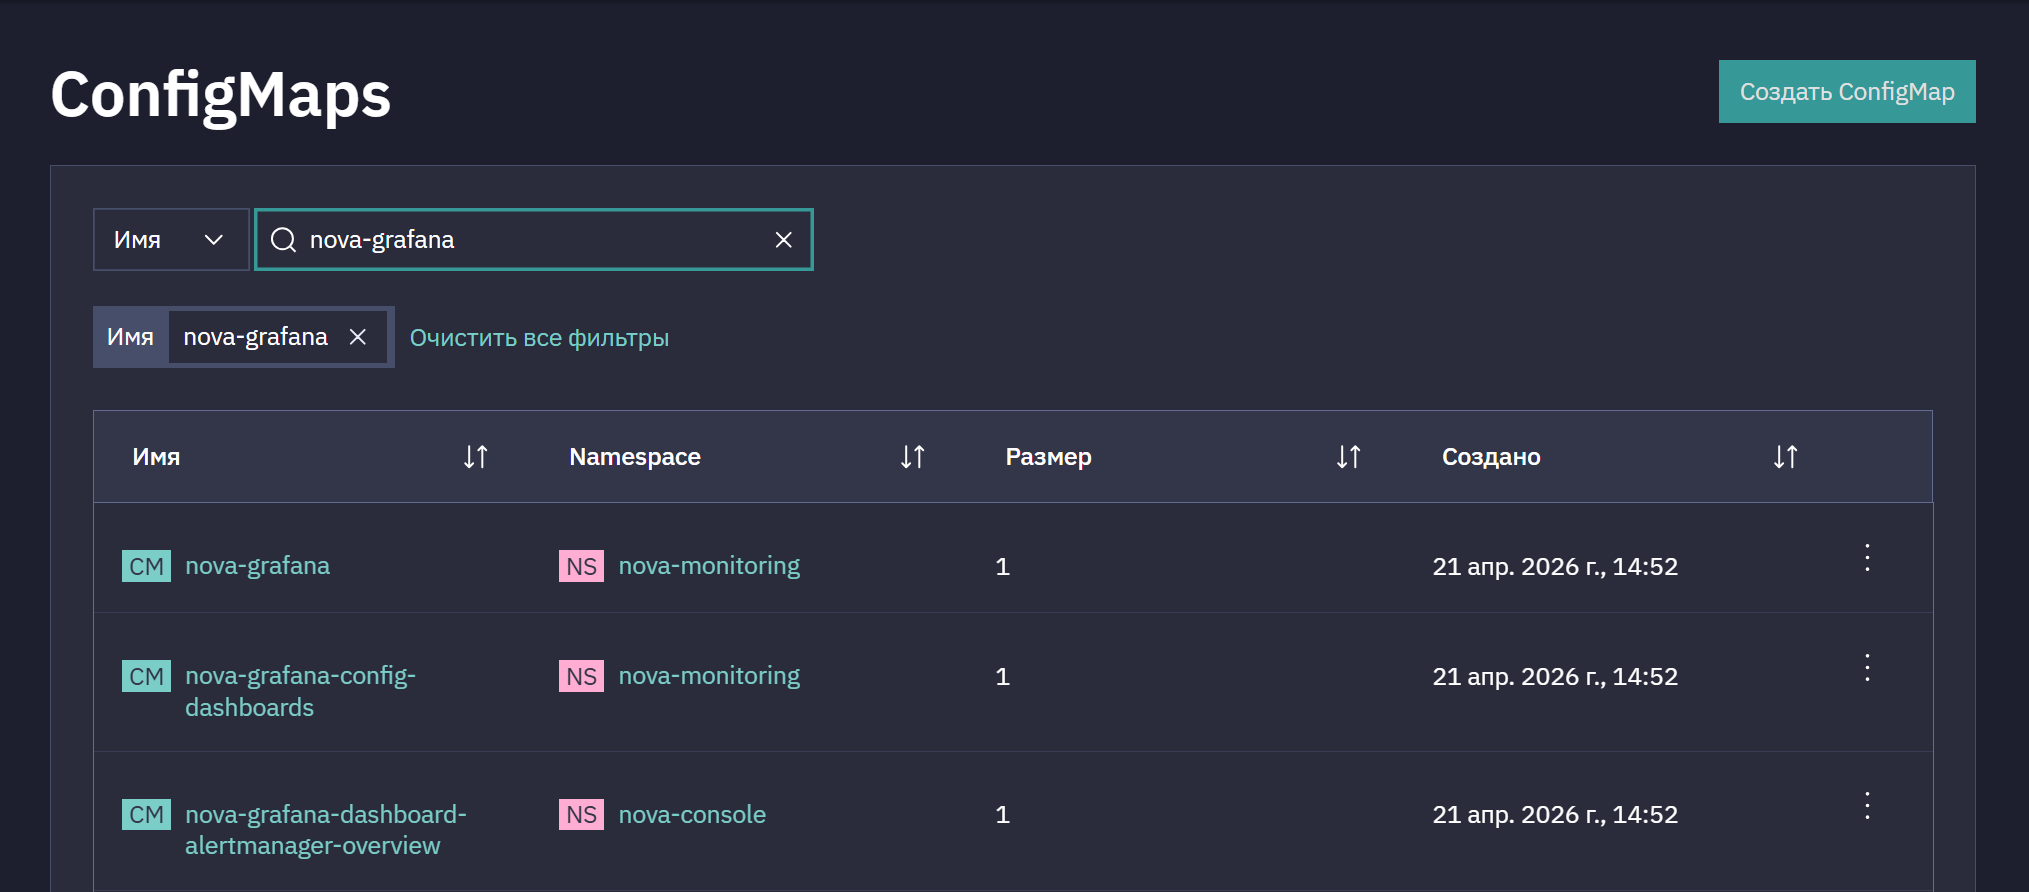The image size is (2029, 892).
Task: Click the magnifier search icon
Action: [x=284, y=240]
